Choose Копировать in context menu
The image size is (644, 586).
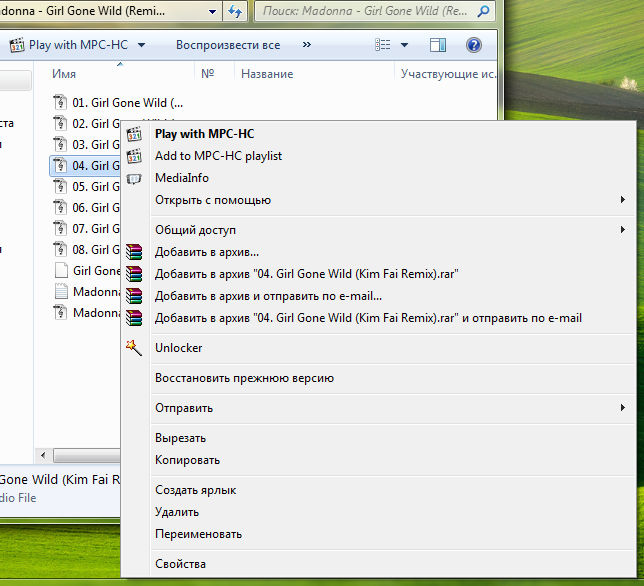pos(187,460)
